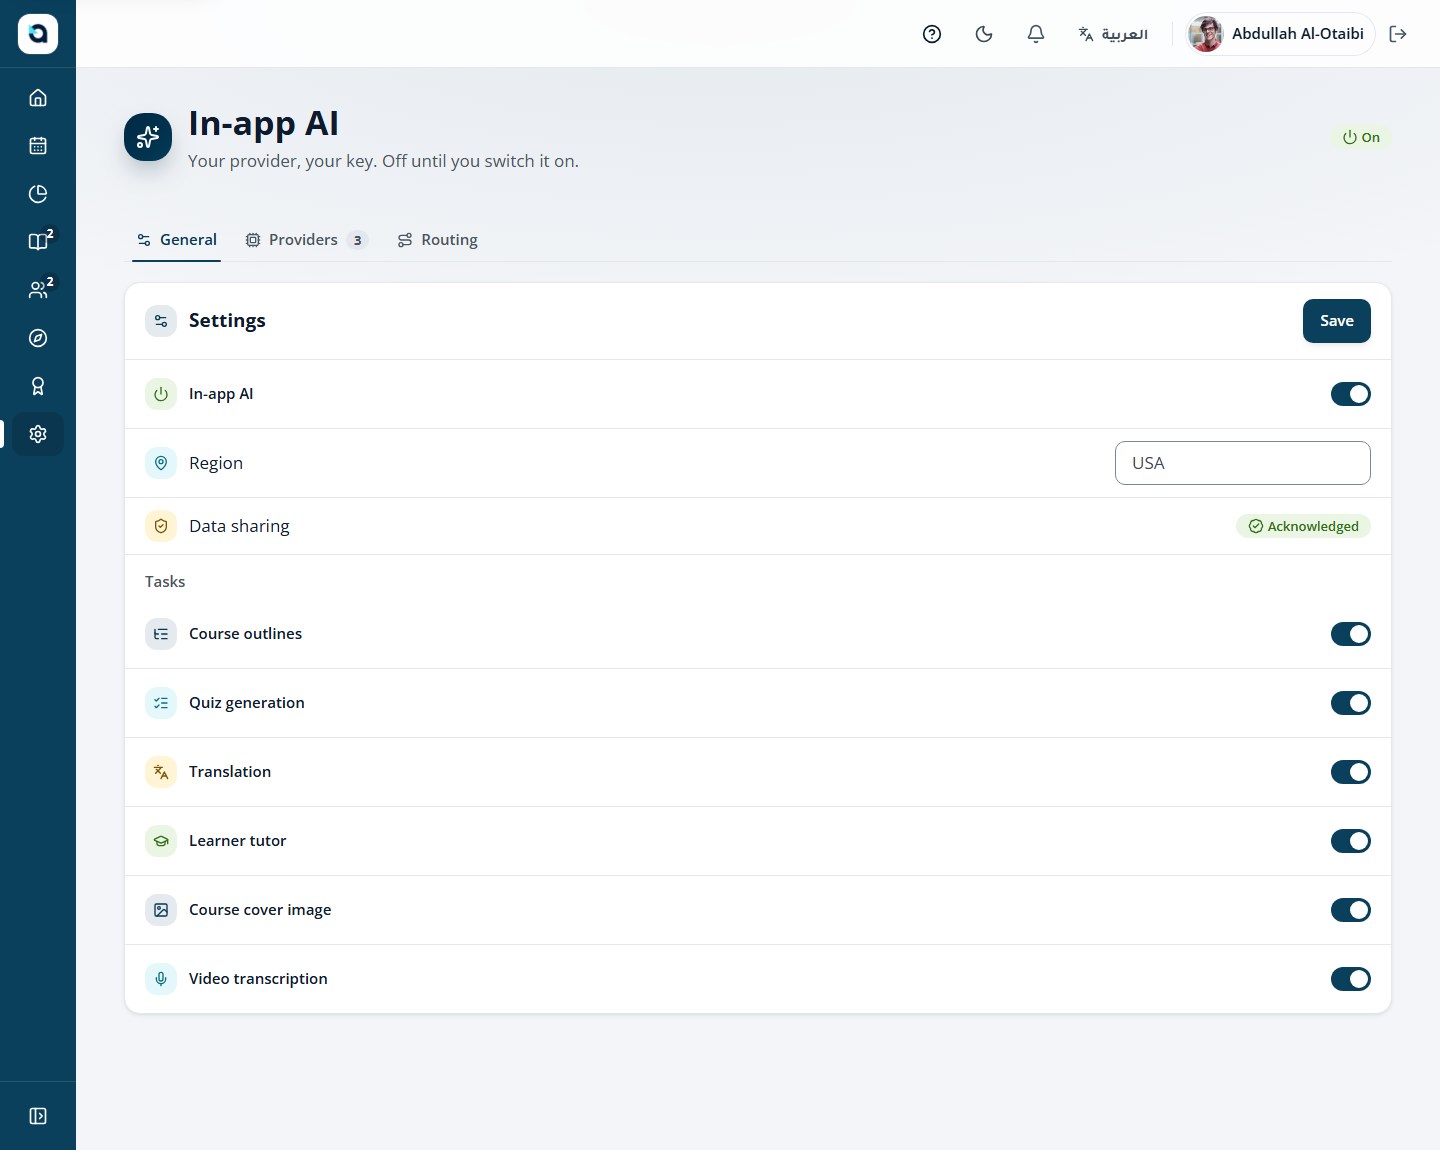The image size is (1440, 1150).
Task: Disable the Course outlines task switch
Action: coord(1350,634)
